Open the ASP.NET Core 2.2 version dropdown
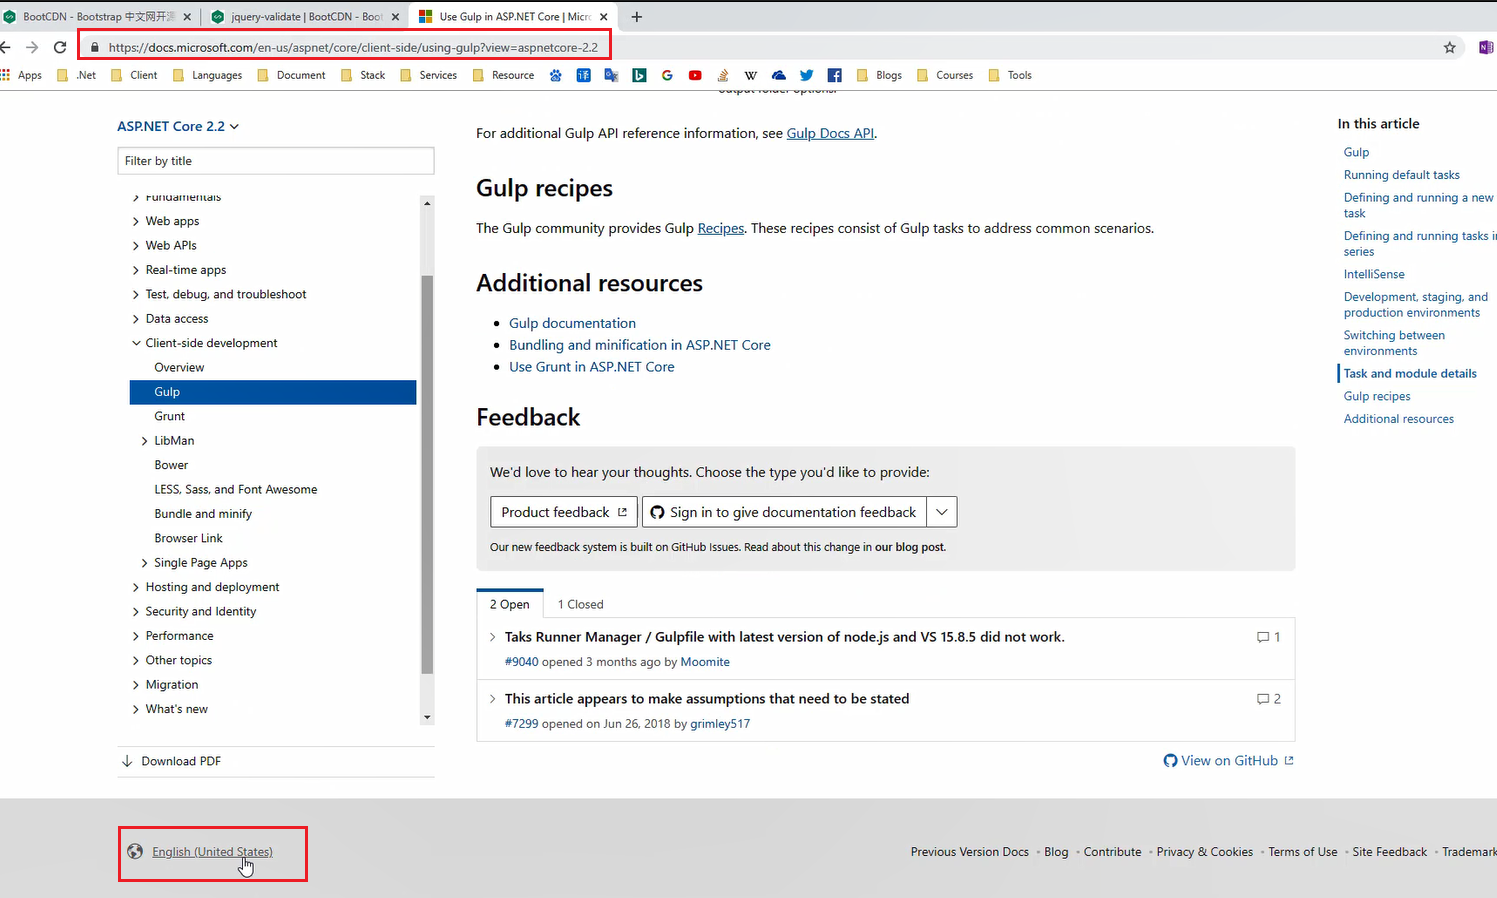 coord(178,126)
